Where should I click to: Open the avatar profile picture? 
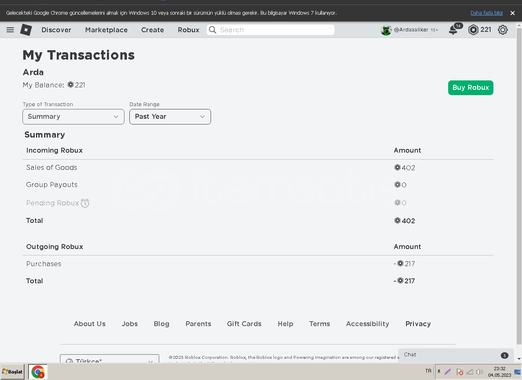pos(386,30)
